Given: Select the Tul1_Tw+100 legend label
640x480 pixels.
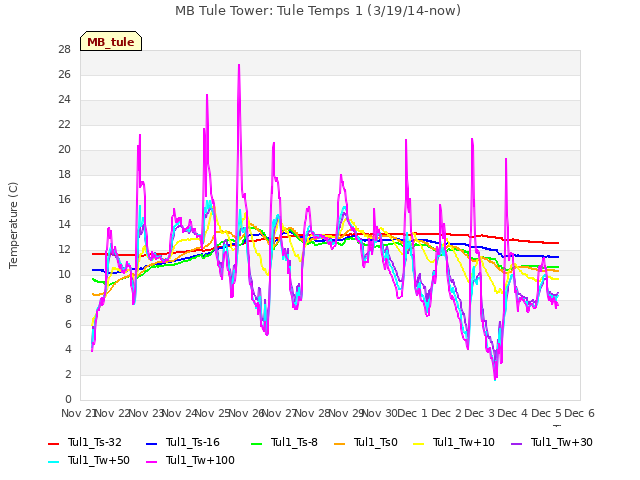Looking at the screenshot, I should pyautogui.click(x=200, y=460).
